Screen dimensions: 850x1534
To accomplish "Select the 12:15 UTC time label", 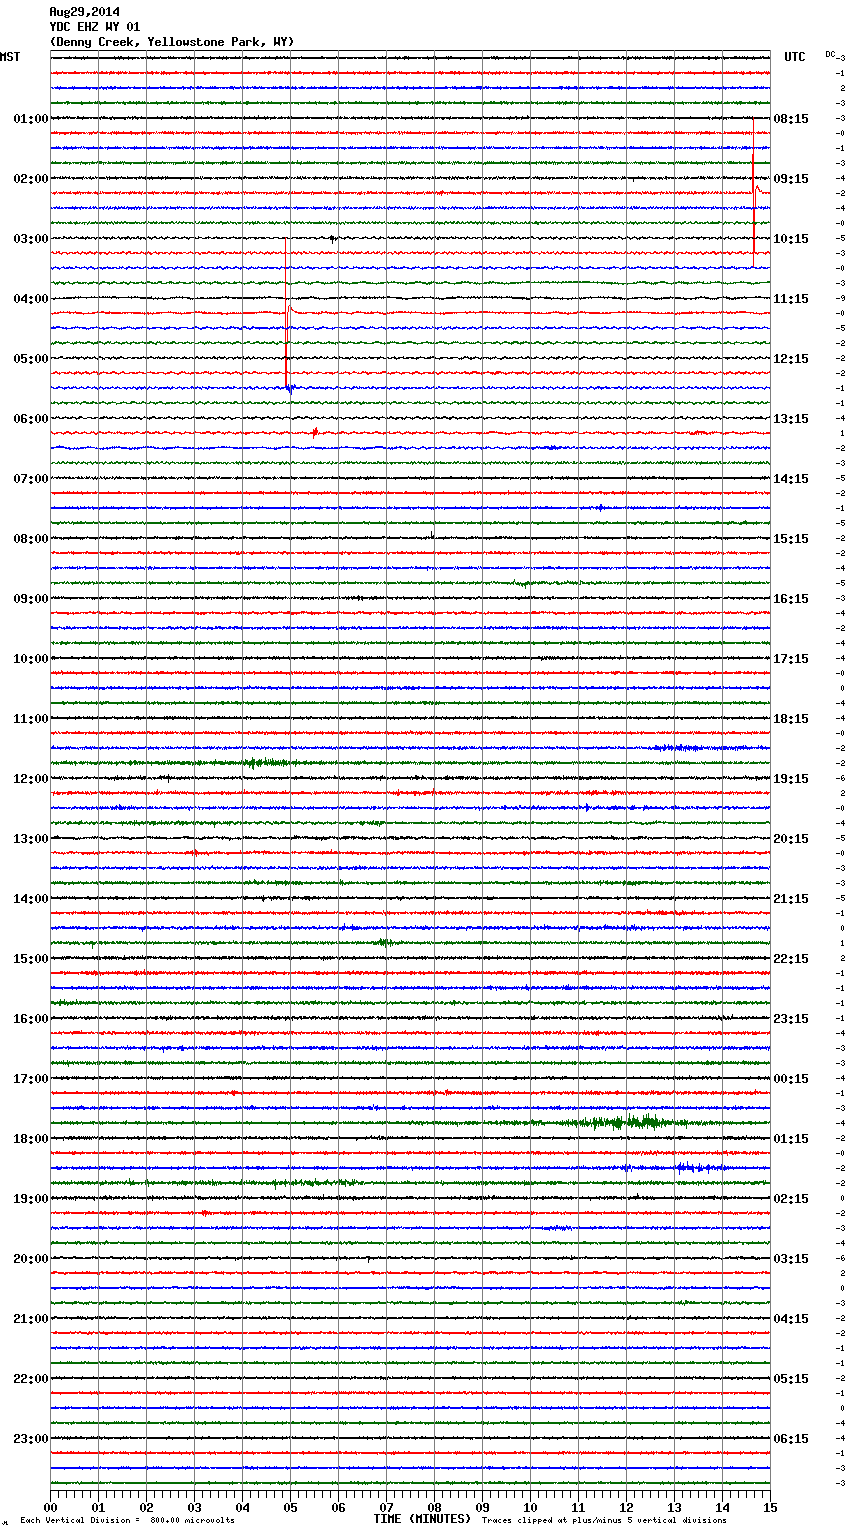I will coord(791,359).
